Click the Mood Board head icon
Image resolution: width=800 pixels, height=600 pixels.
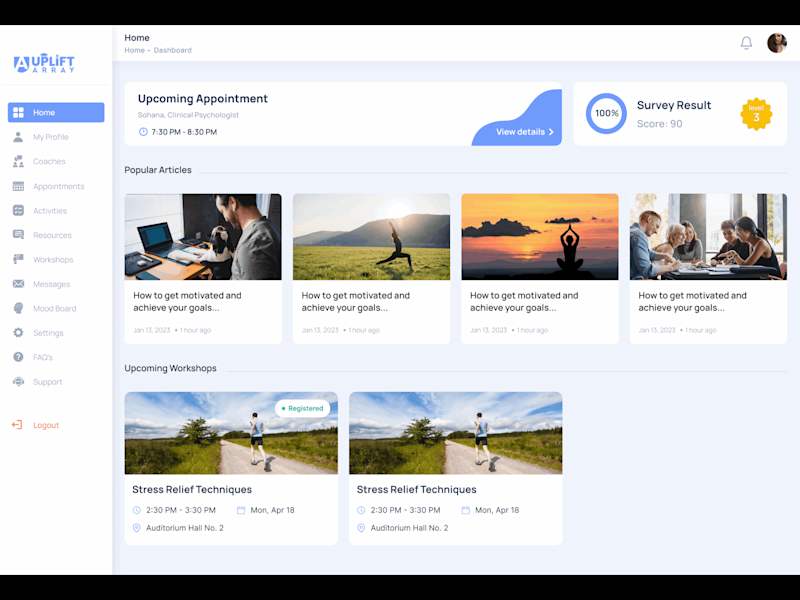tap(18, 308)
